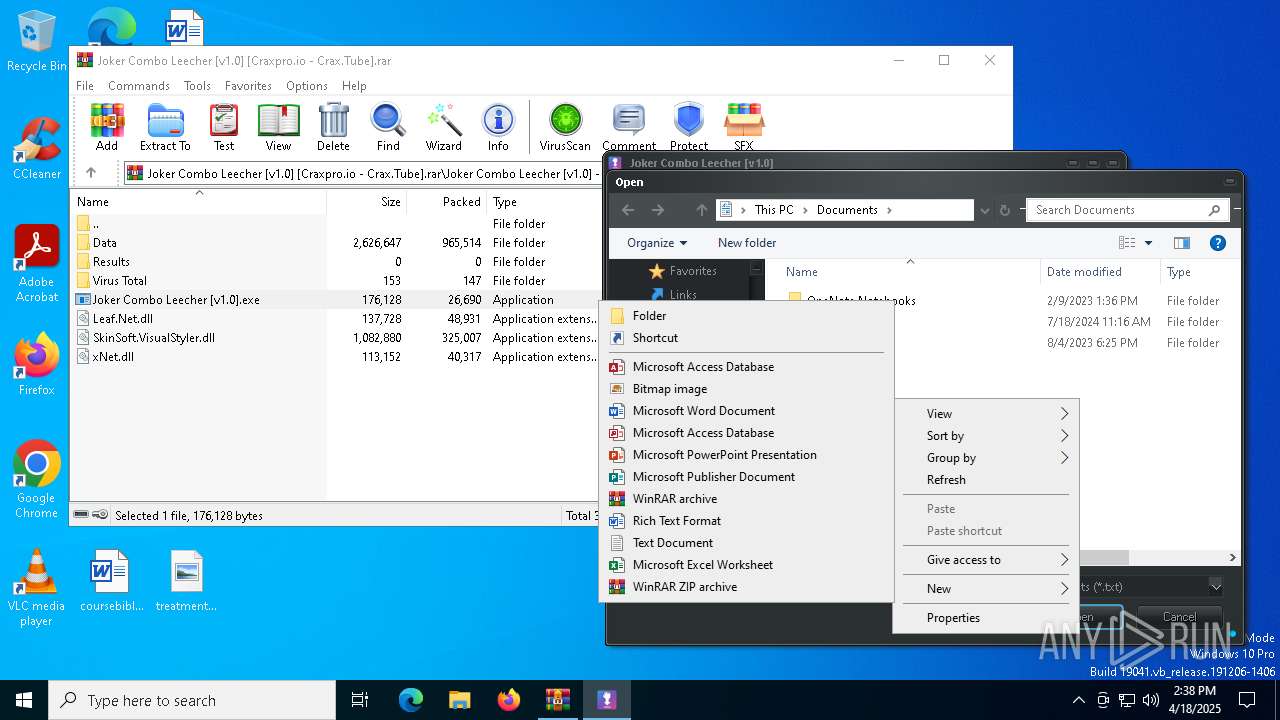
Task: Open the Help menu in WinRAR
Action: [x=354, y=86]
